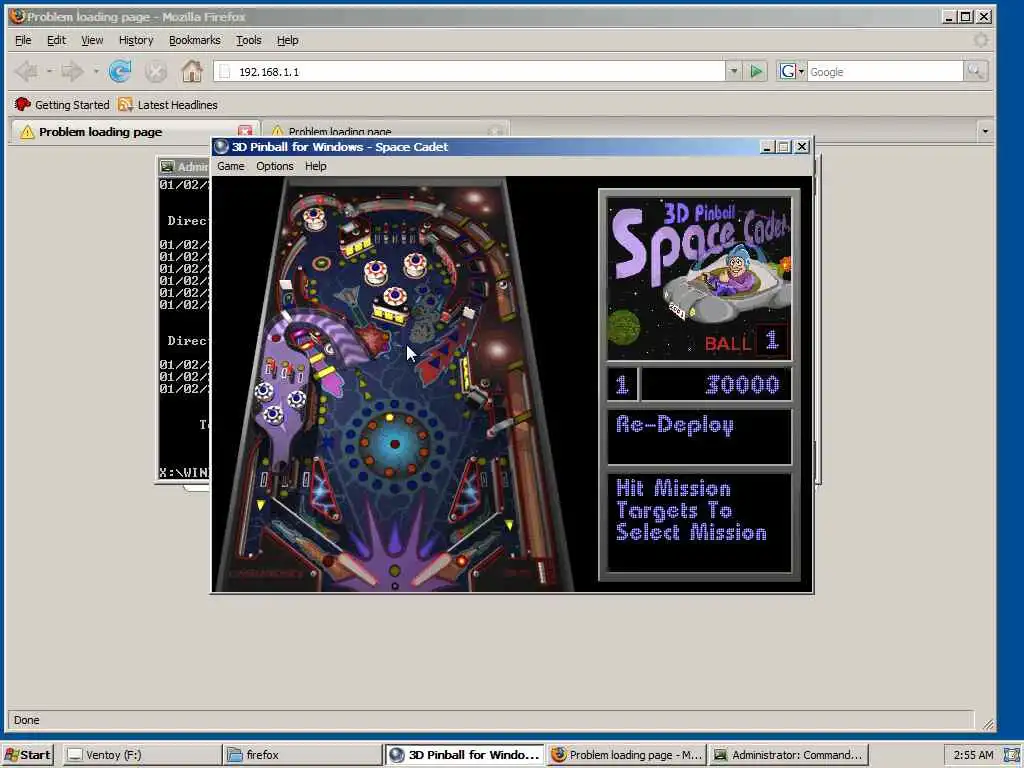Close the first Problem loading page tab
Viewport: 1024px width, 768px height.
pyautogui.click(x=245, y=131)
